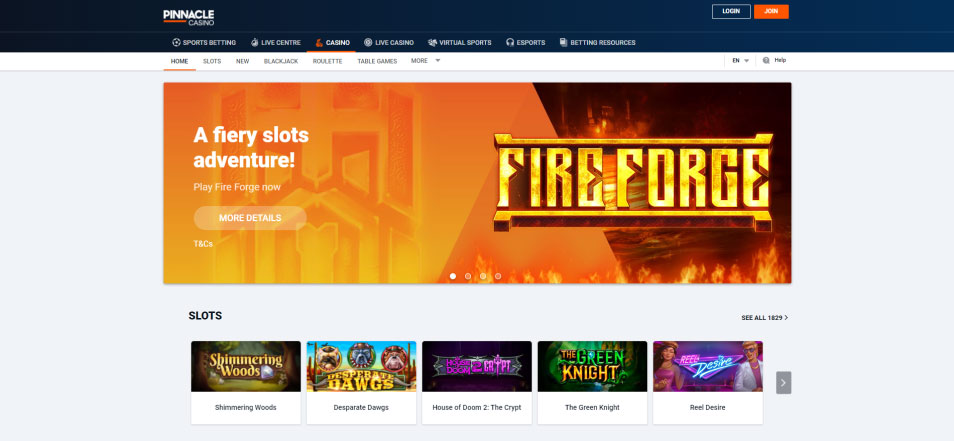The image size is (954, 441).
Task: Click 'House of Doom 2: The Crypt' text
Action: (477, 408)
